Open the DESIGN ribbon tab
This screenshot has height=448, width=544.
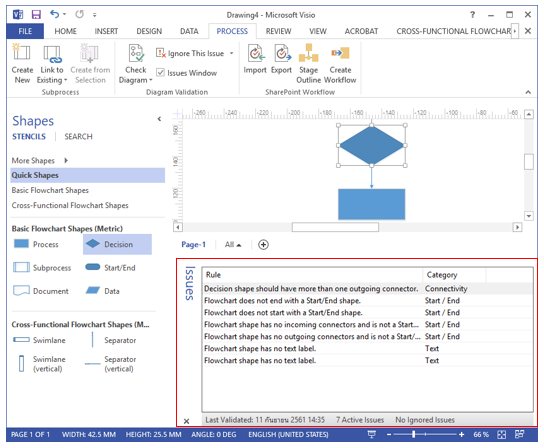click(149, 31)
